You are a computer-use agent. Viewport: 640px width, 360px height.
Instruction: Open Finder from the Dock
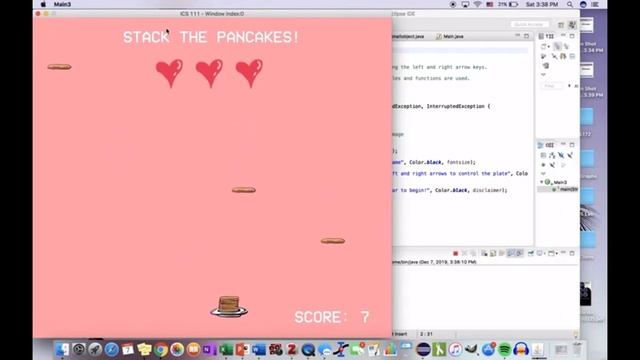click(62, 349)
